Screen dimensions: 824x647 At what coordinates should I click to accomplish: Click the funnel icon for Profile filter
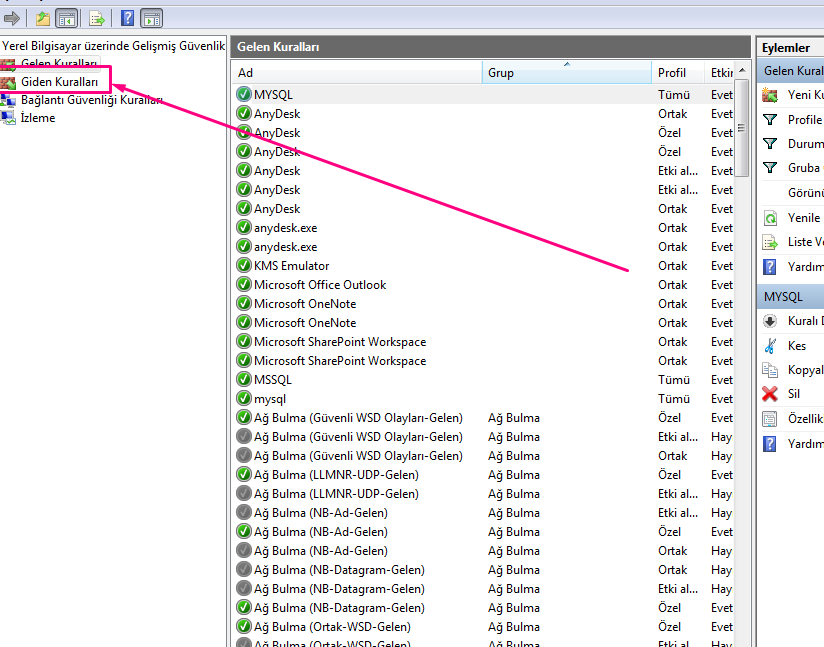coord(770,120)
